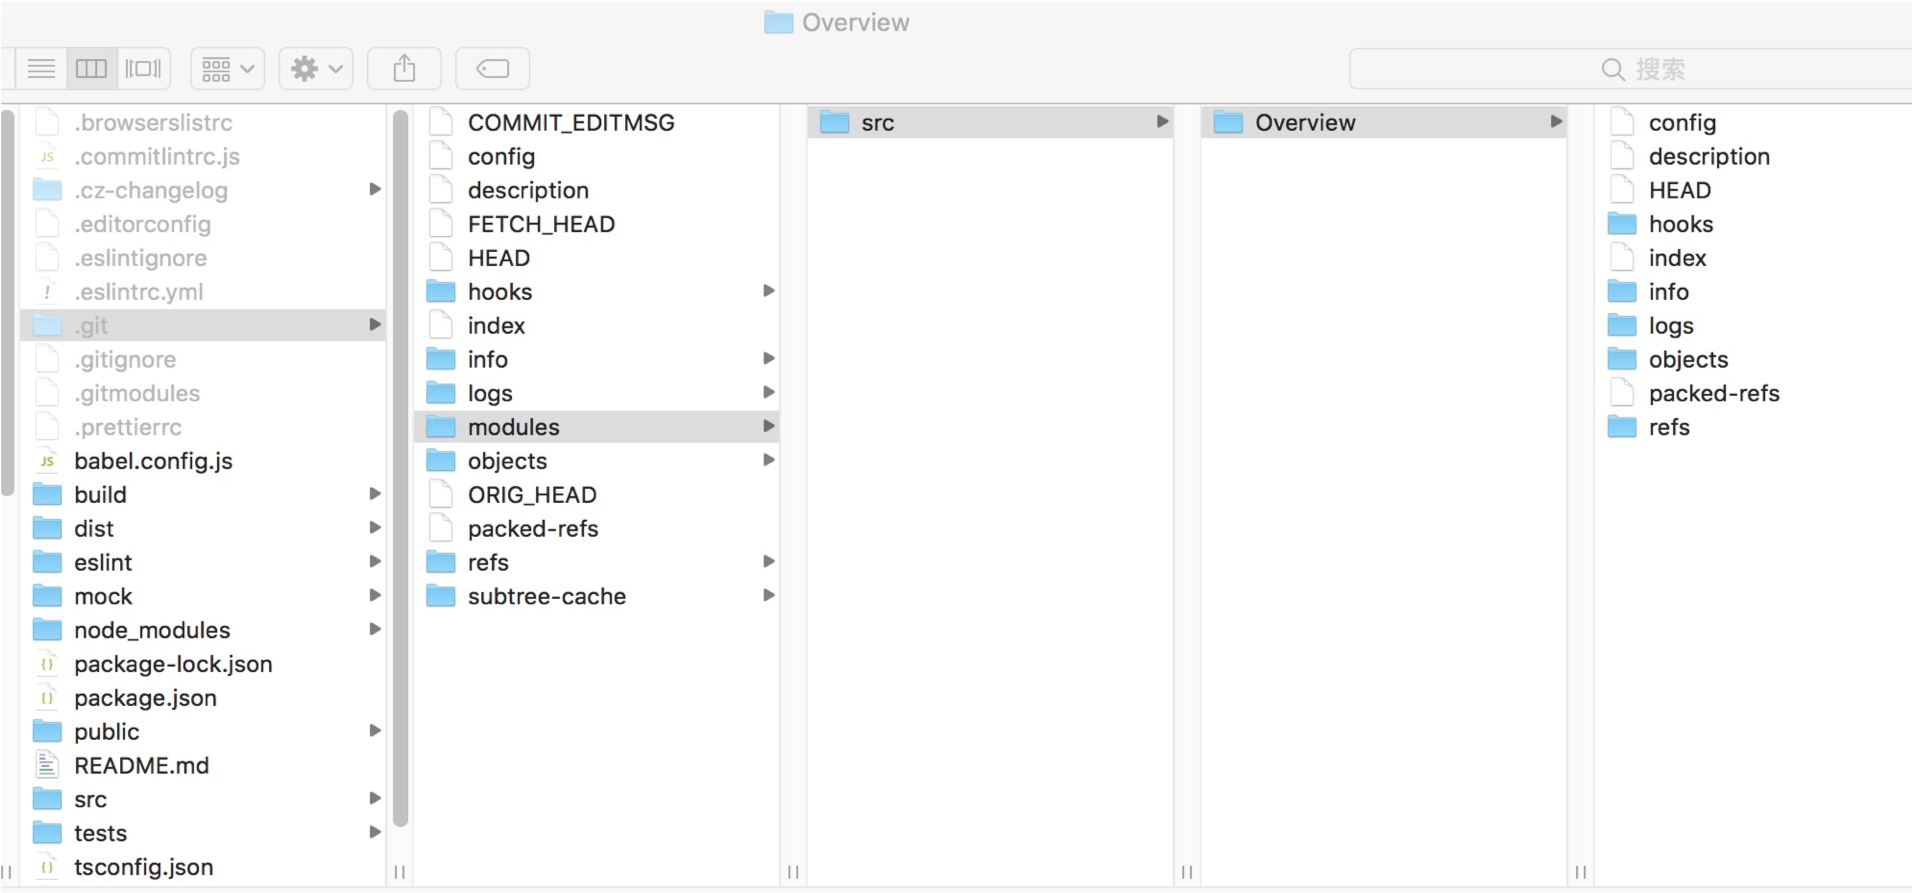Select COMMIT_EDITMSG file
This screenshot has height=893, width=1912.
pyautogui.click(x=570, y=123)
